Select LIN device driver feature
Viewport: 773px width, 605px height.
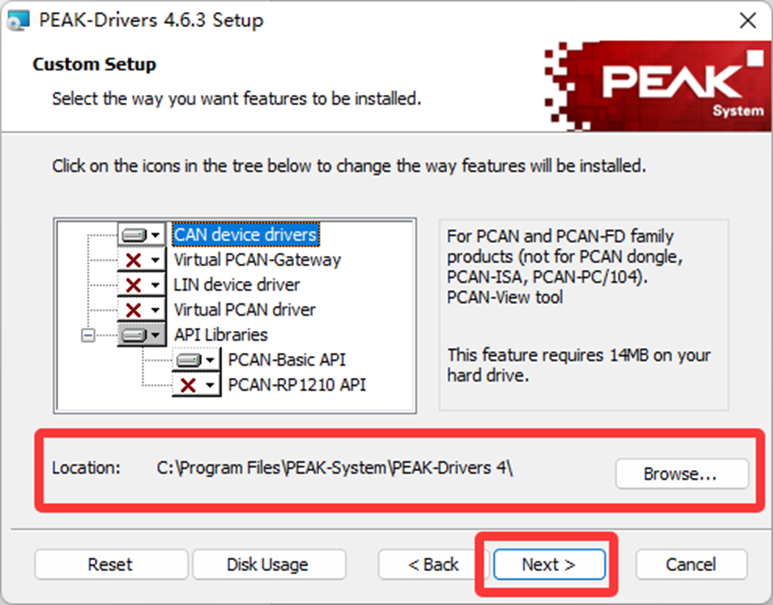point(237,285)
